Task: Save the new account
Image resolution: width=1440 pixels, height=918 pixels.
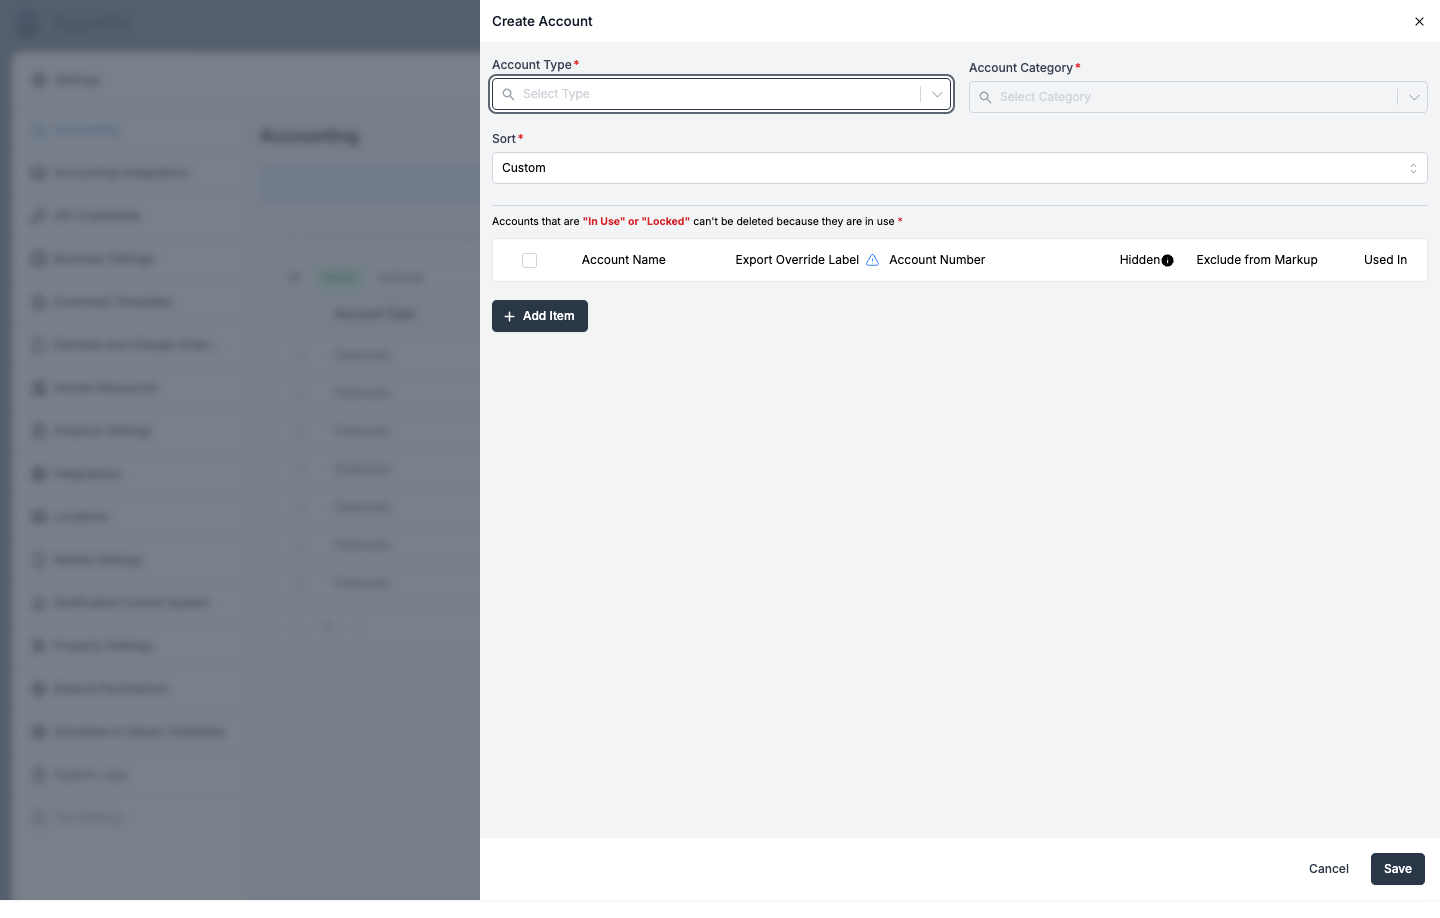Action: (1398, 869)
